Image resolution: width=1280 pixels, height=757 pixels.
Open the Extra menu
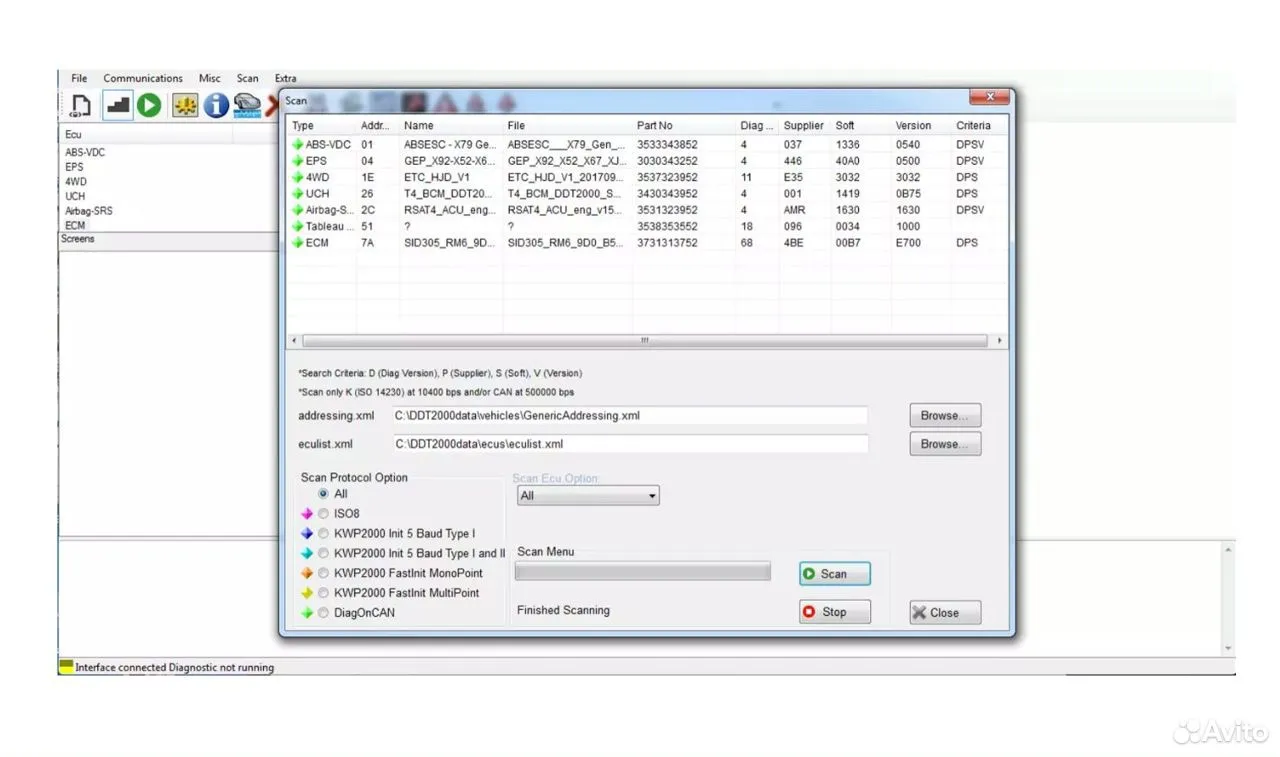[x=286, y=78]
